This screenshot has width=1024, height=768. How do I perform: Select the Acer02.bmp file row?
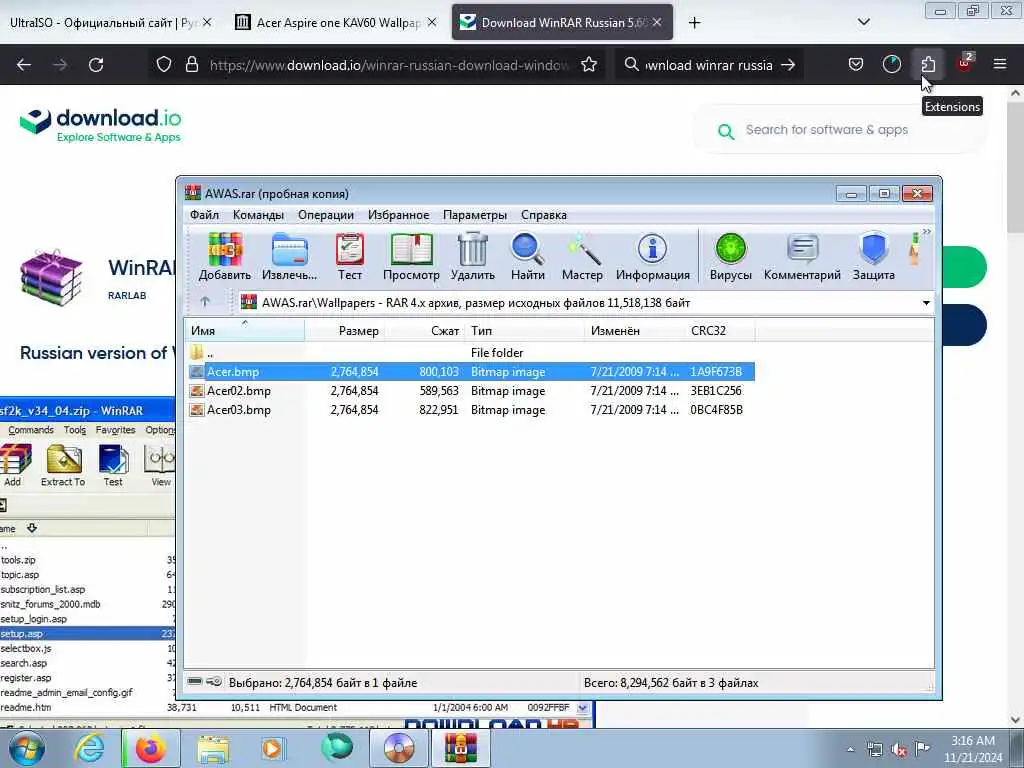coord(472,391)
